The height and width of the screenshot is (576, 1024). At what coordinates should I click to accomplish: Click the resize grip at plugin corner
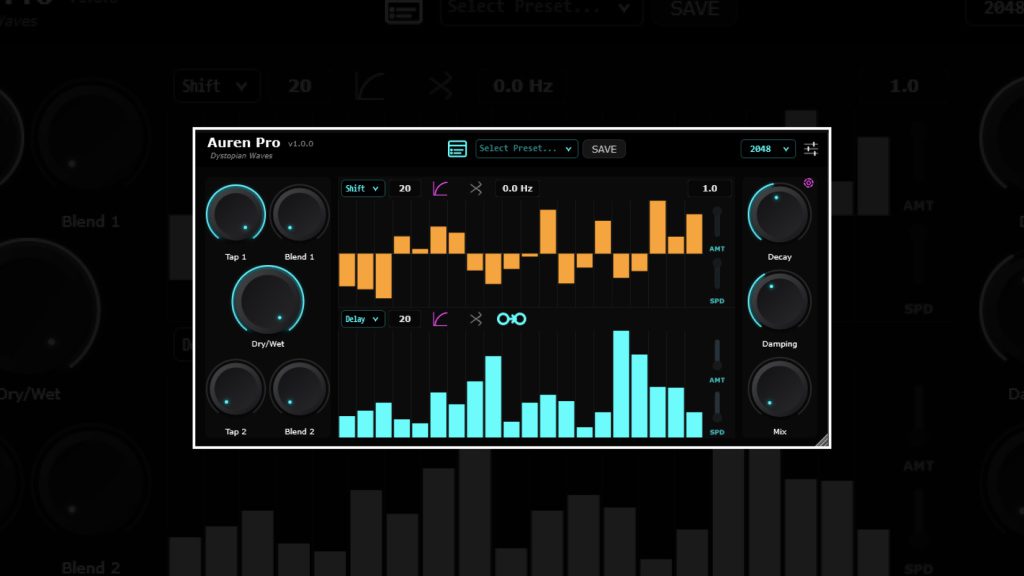click(x=823, y=440)
